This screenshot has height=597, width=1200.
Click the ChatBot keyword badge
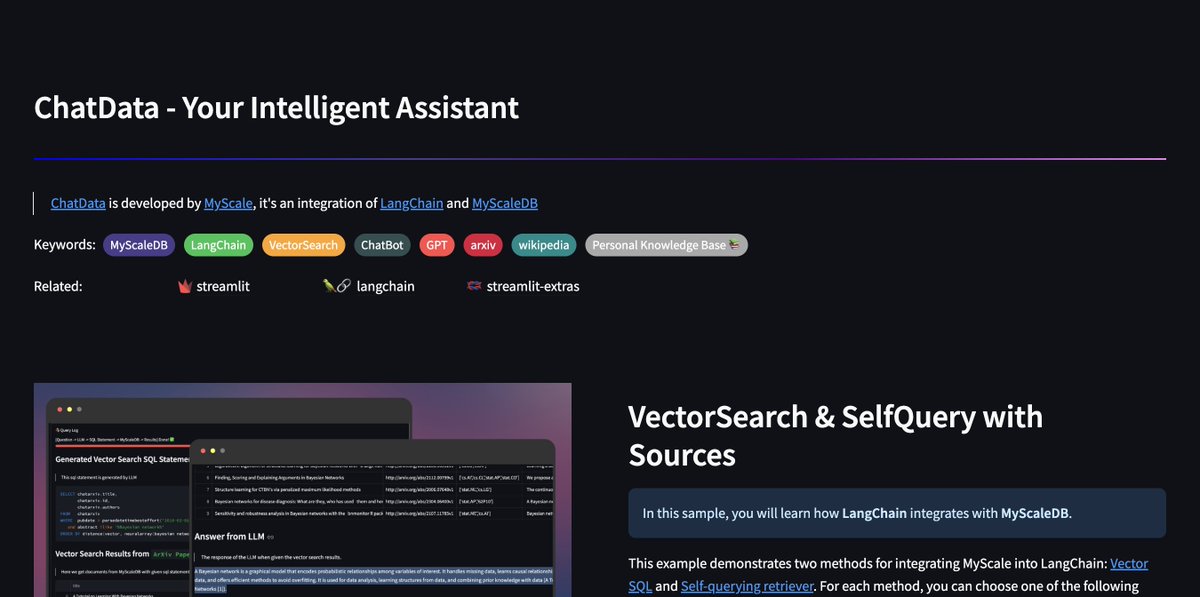coord(382,245)
